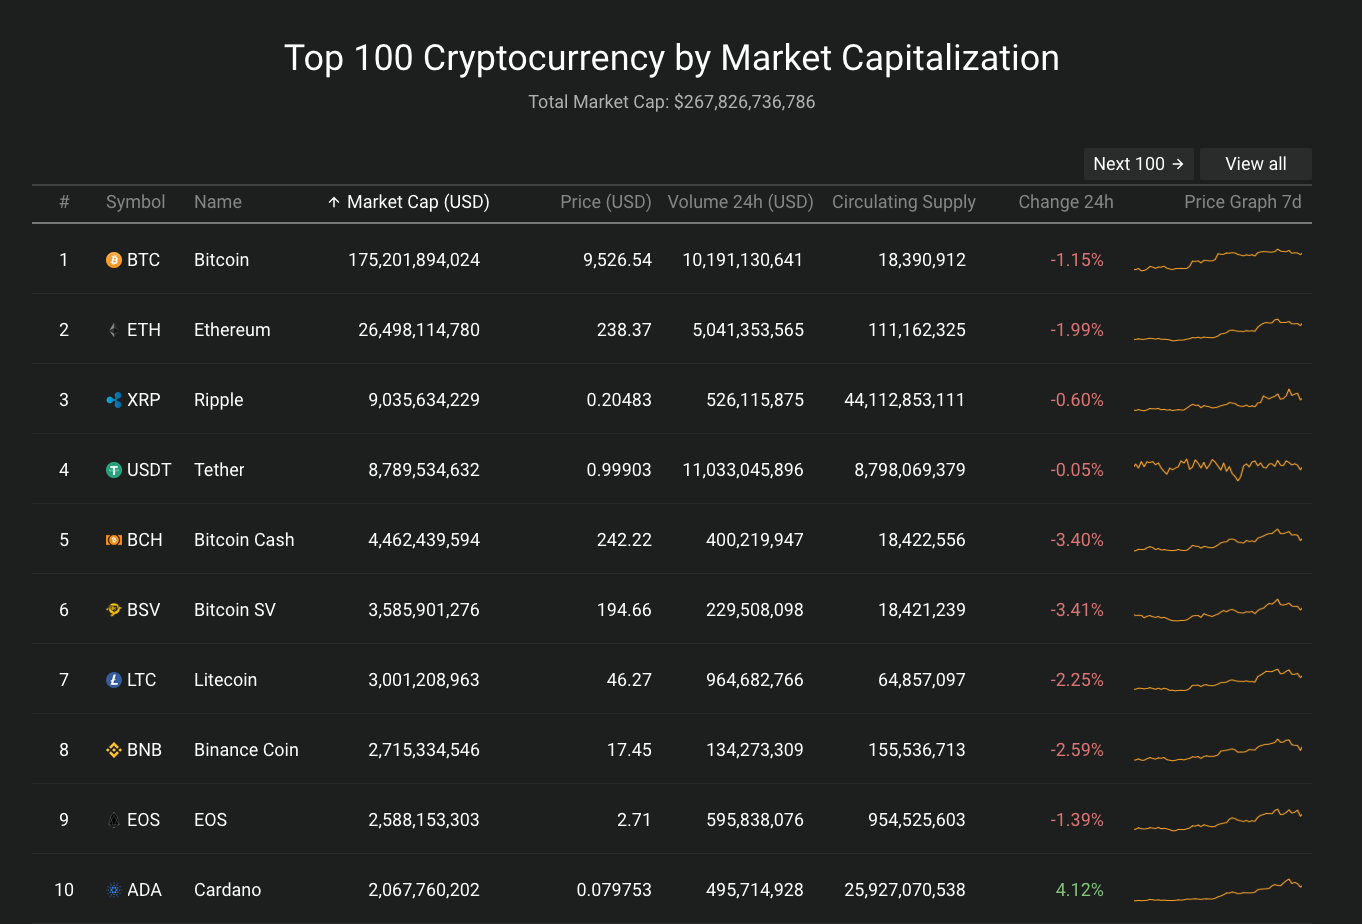Image resolution: width=1362 pixels, height=924 pixels.
Task: Open the Ethereum name link
Action: coord(232,330)
